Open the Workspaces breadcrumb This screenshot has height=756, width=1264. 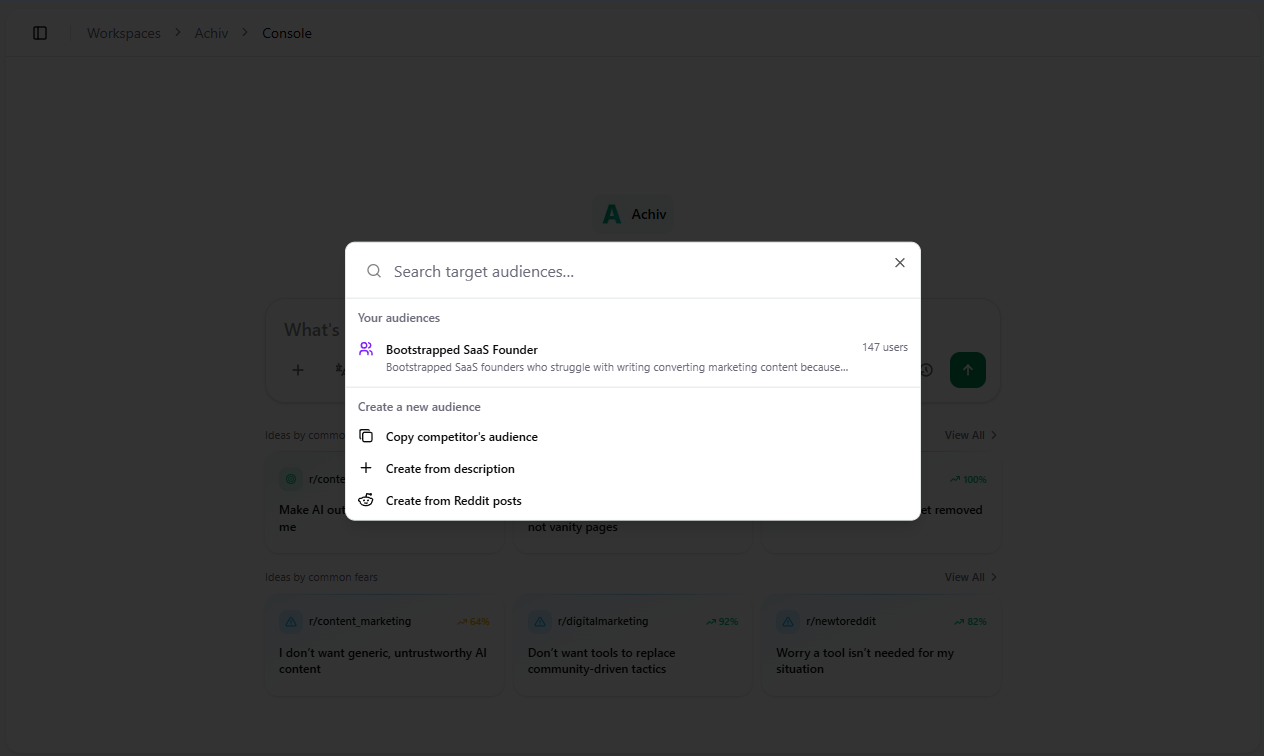point(124,33)
